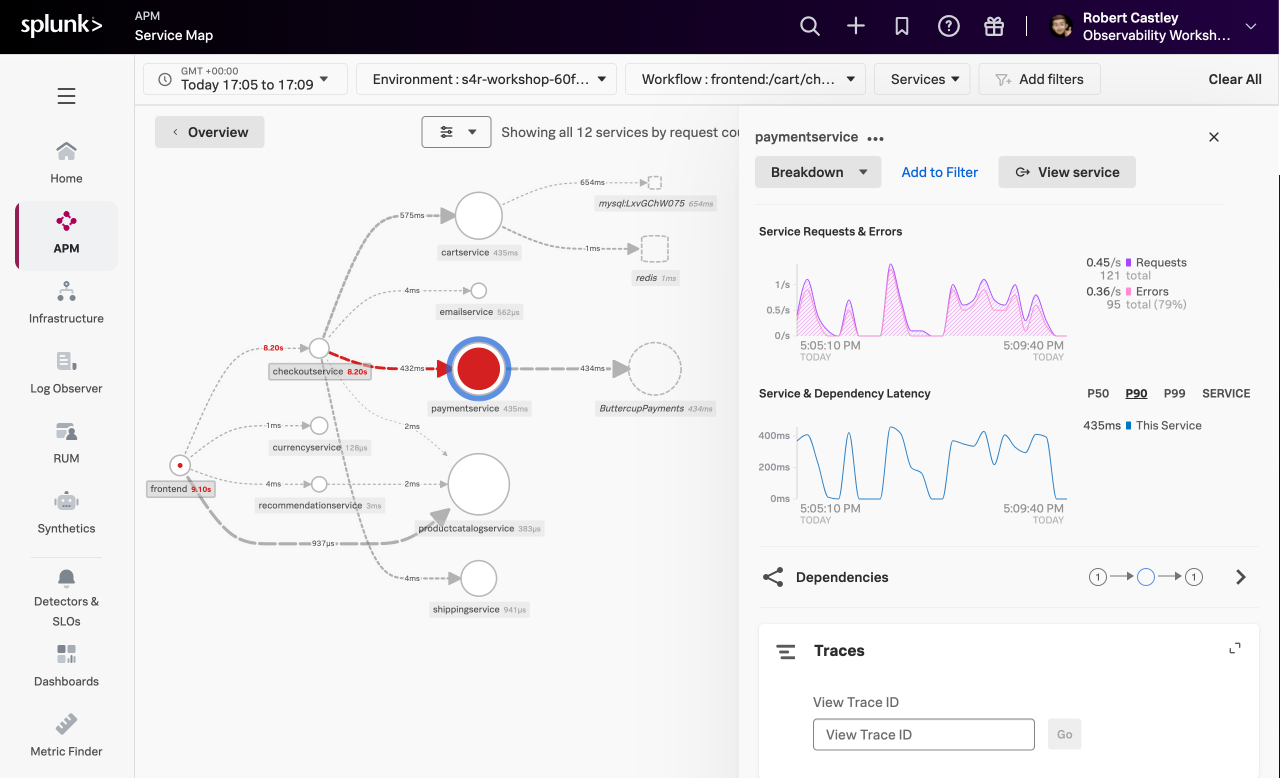Viewport: 1280px width, 778px height.
Task: Click the plus create icon
Action: coord(856,27)
